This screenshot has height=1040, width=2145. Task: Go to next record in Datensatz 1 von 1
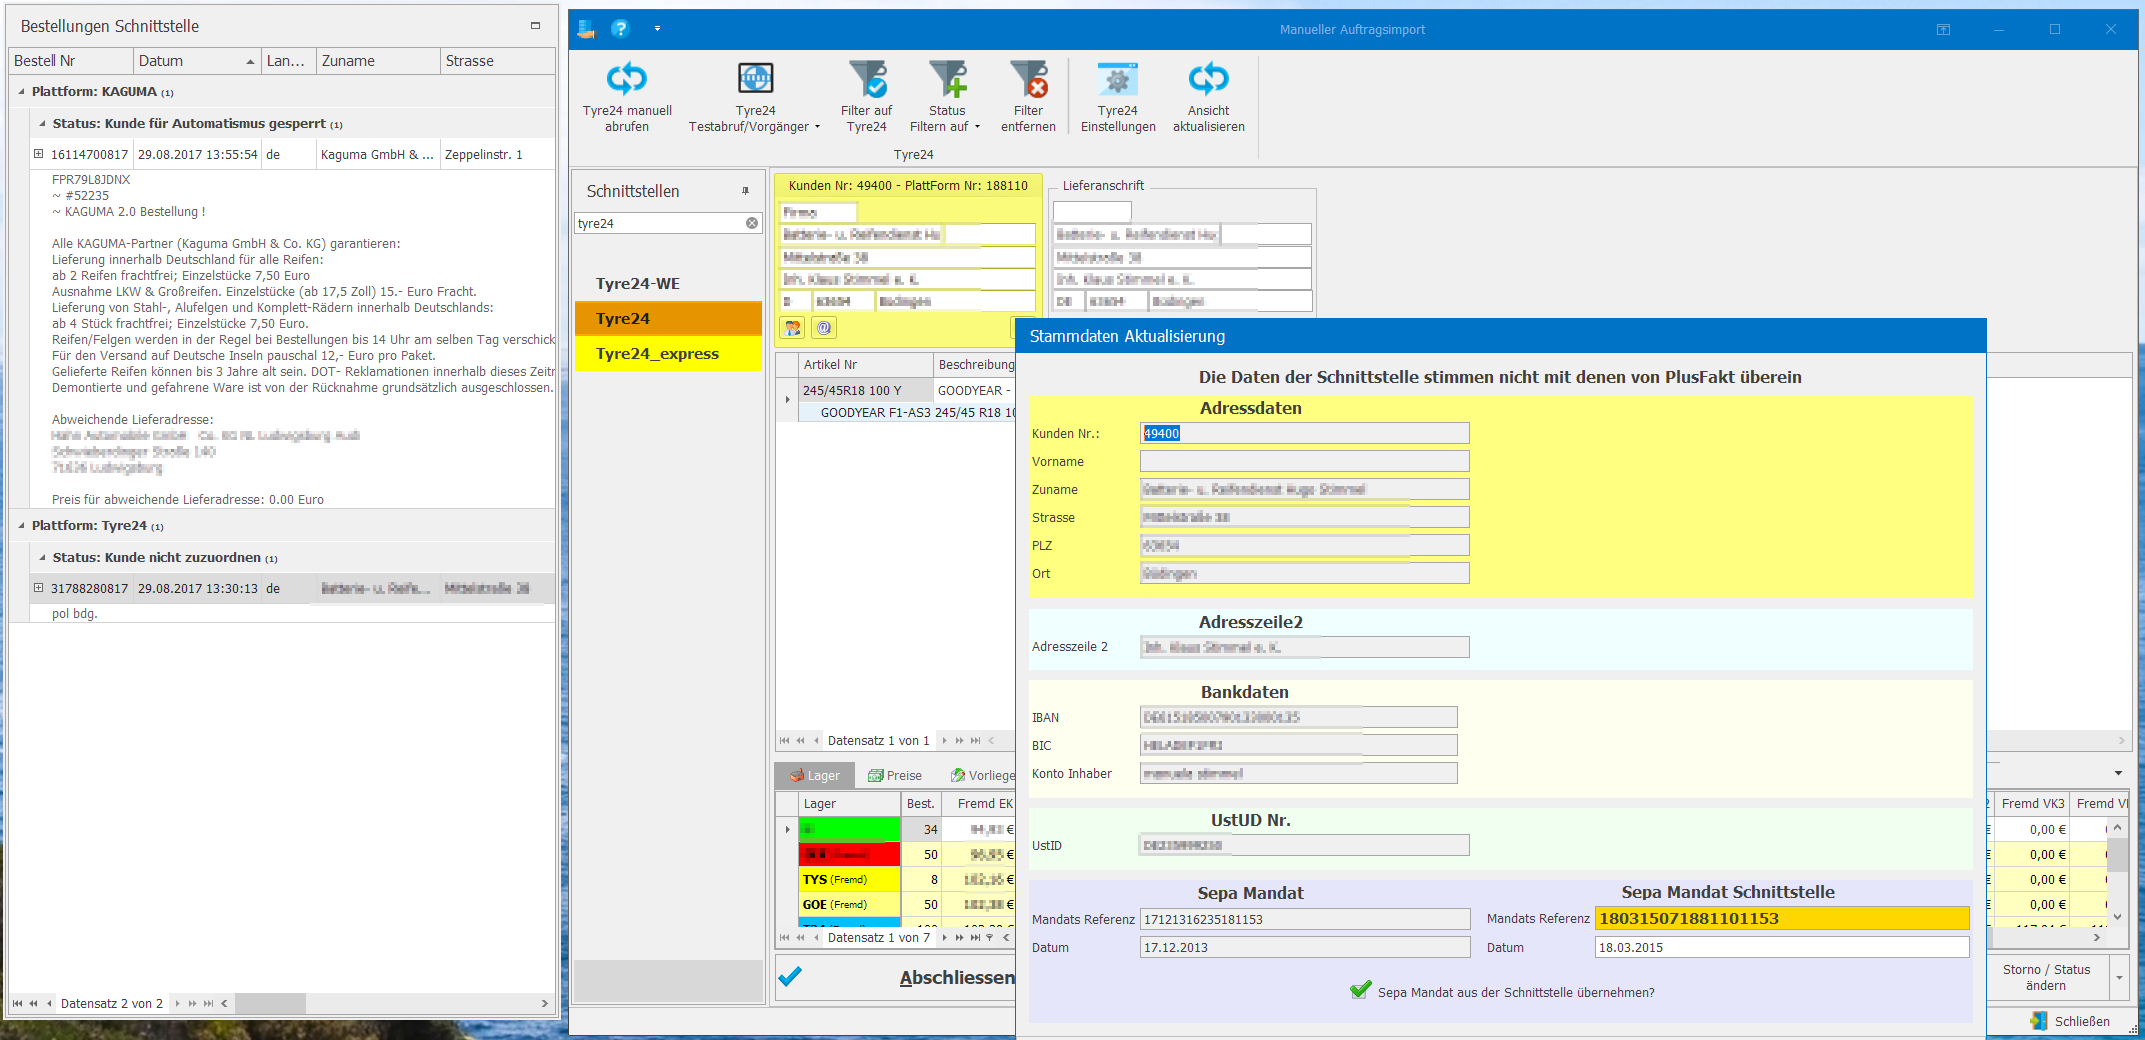(944, 741)
